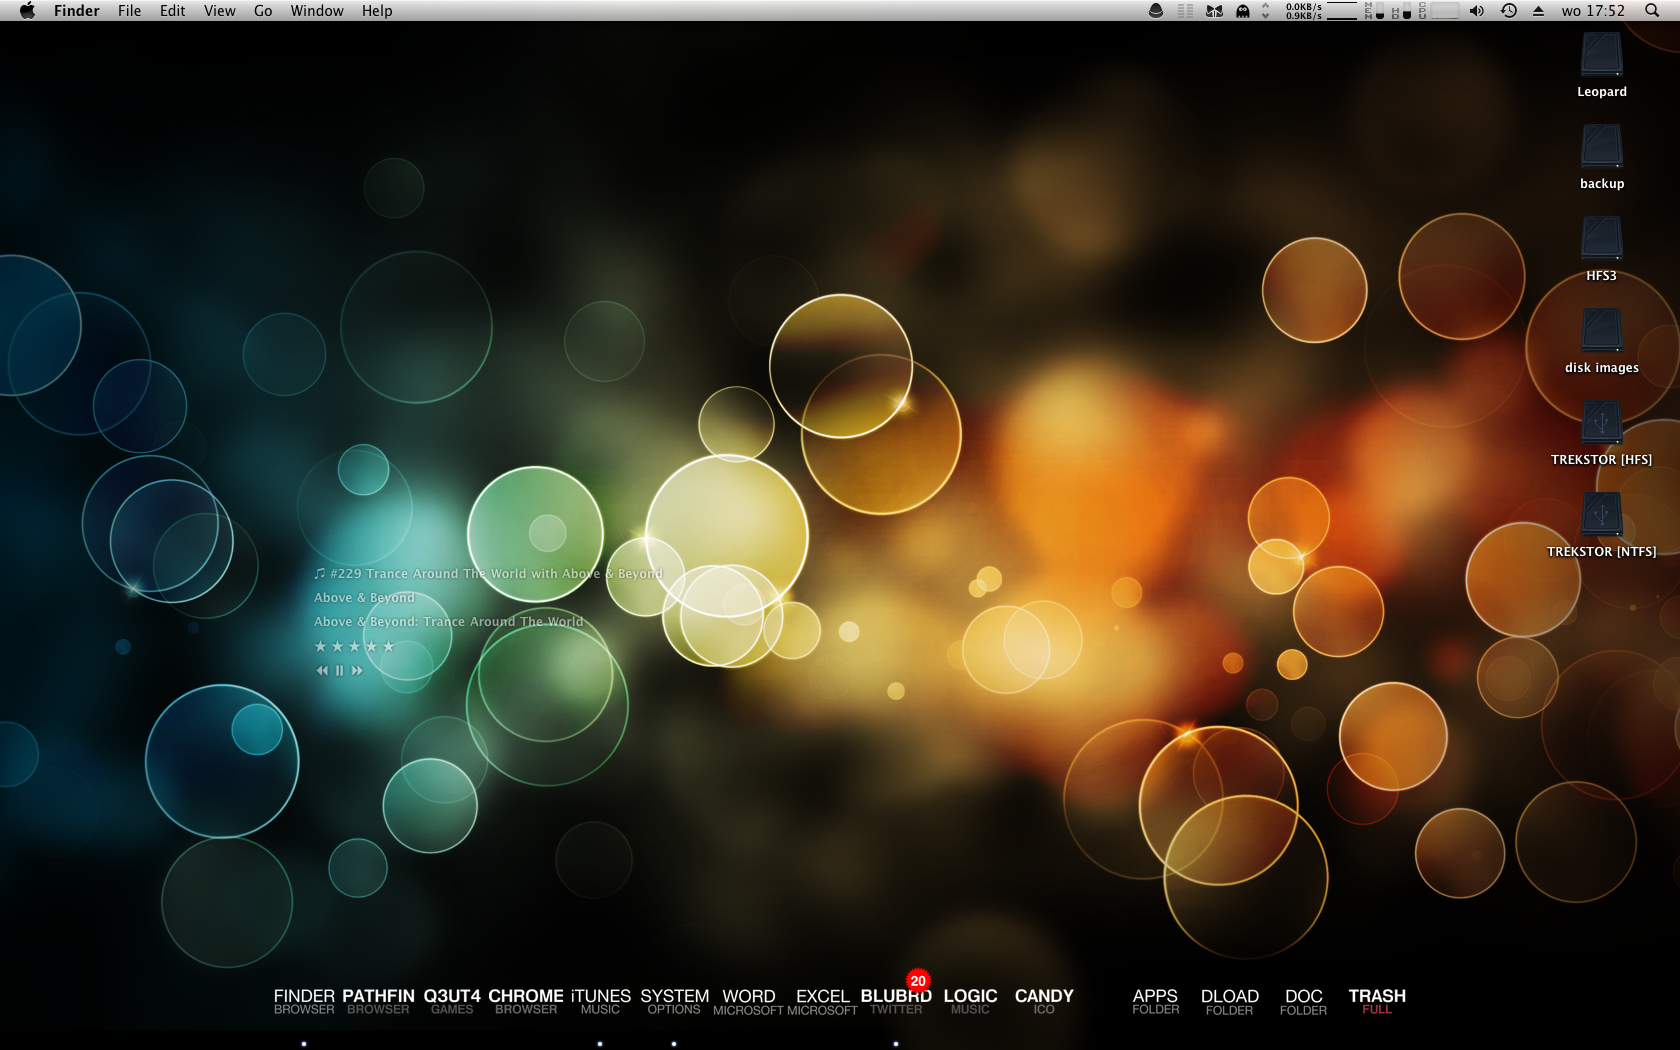Image resolution: width=1680 pixels, height=1050 pixels.
Task: Open SYSTEM options in the dock
Action: point(674,1001)
